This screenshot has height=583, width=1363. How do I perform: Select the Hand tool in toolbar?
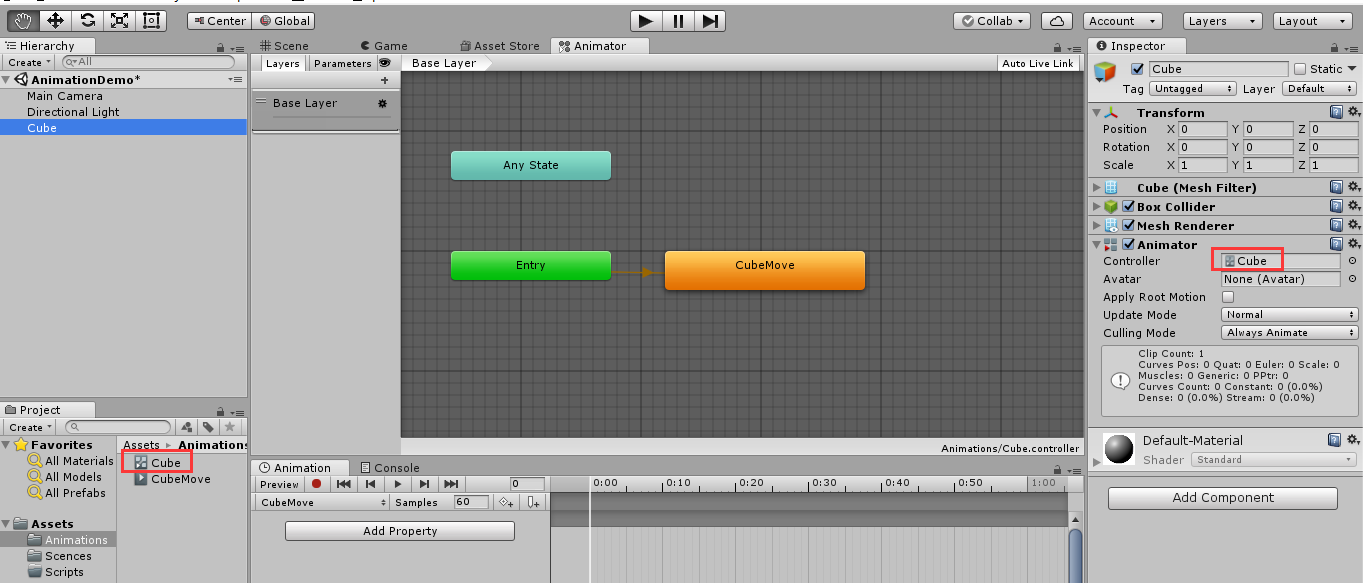point(24,20)
